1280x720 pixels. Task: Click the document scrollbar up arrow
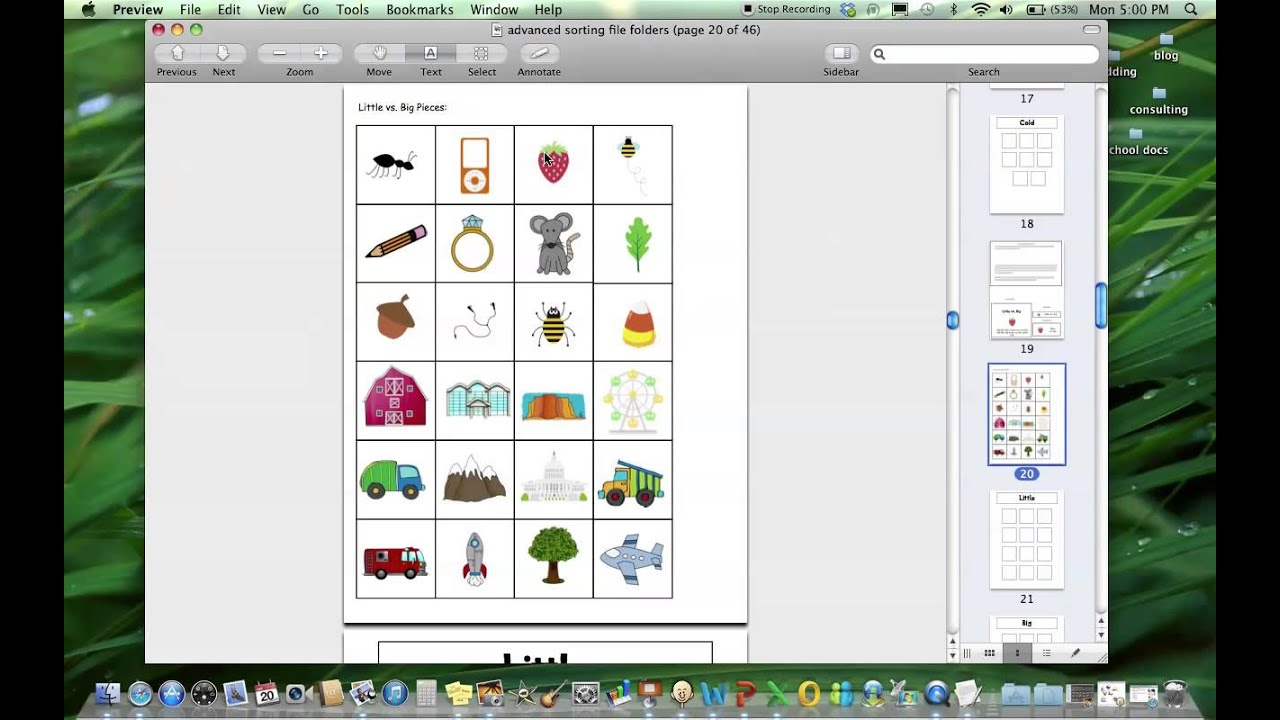pos(952,641)
